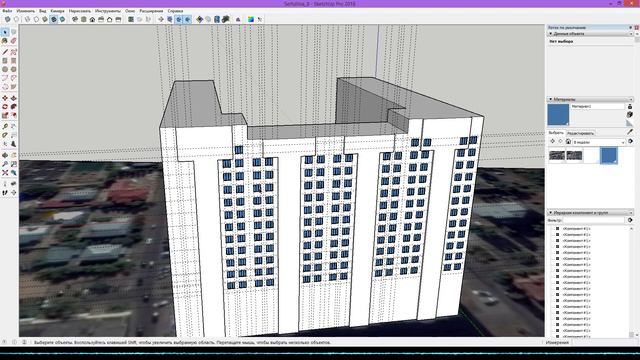Choose the Eraser tool
The width and height of the screenshot is (640, 360).
pos(13,41)
